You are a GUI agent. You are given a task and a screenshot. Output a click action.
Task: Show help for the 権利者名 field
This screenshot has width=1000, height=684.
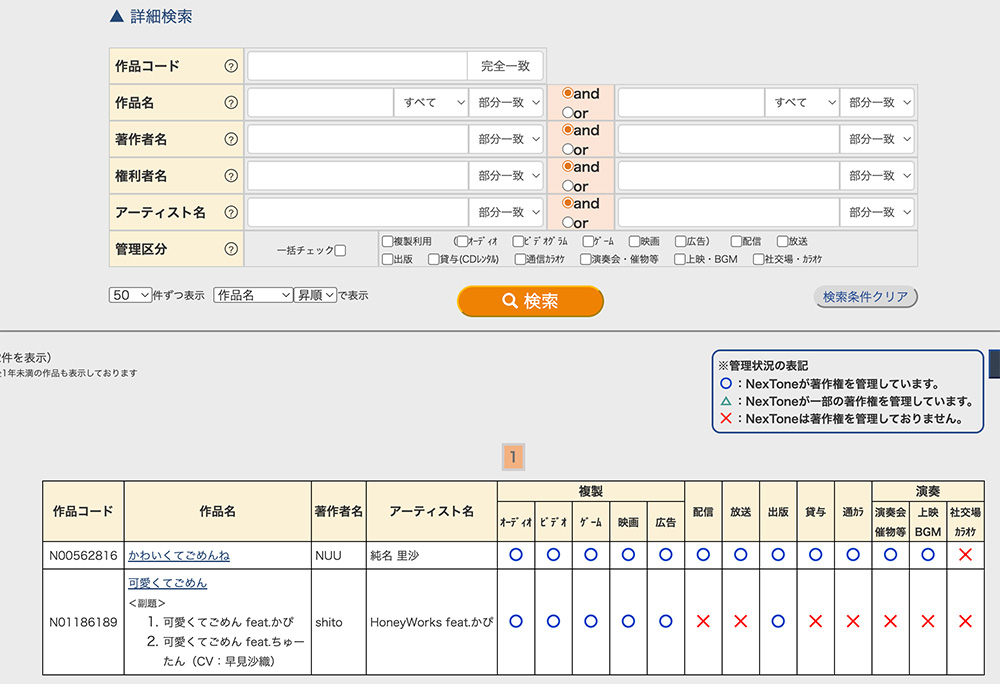[x=231, y=176]
